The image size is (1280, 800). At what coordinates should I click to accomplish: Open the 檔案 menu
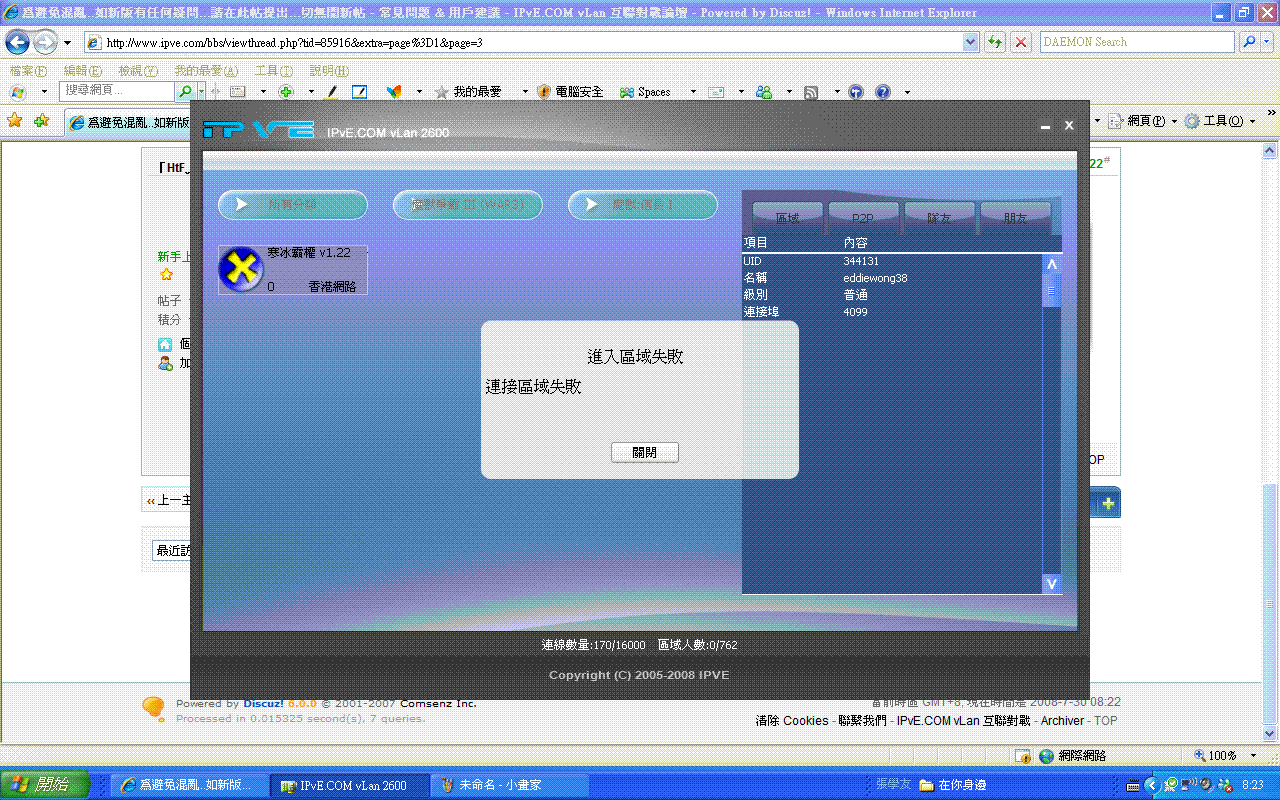click(28, 71)
